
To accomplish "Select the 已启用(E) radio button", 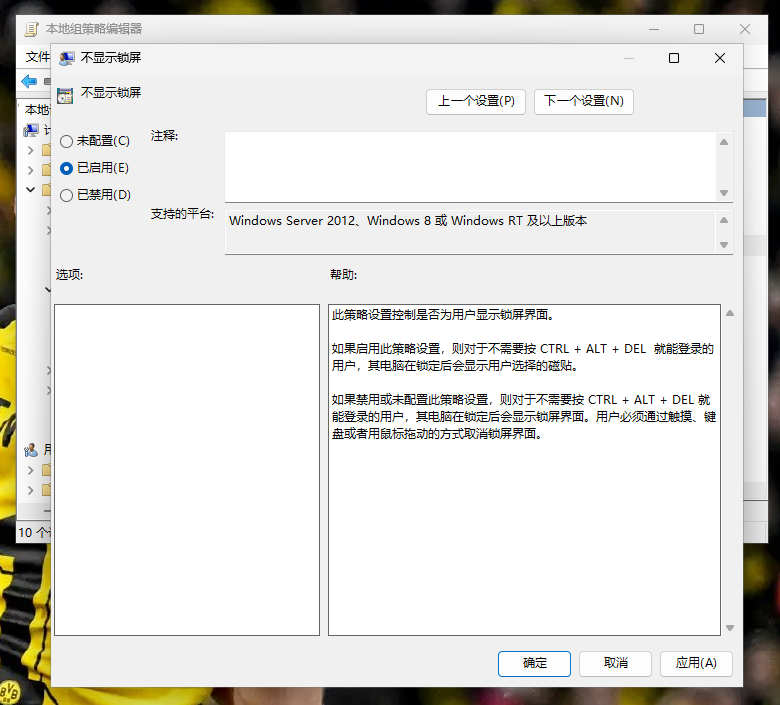I will 67,168.
